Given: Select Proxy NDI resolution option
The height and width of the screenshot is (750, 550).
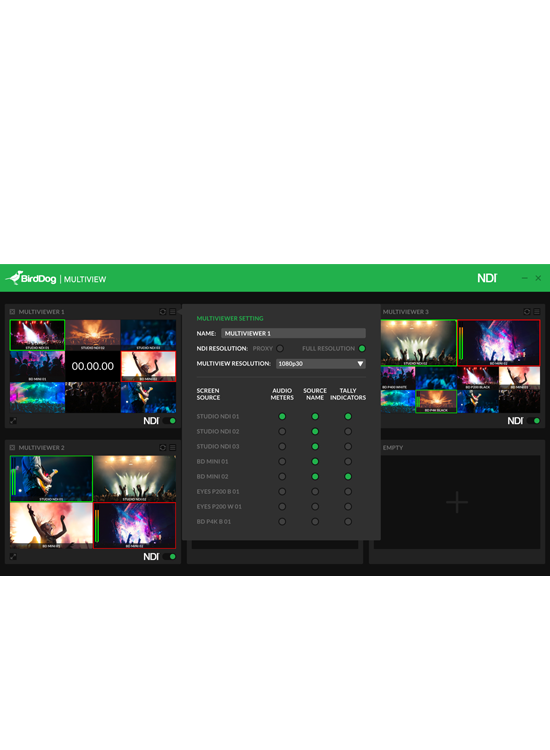Looking at the screenshot, I should [280, 348].
